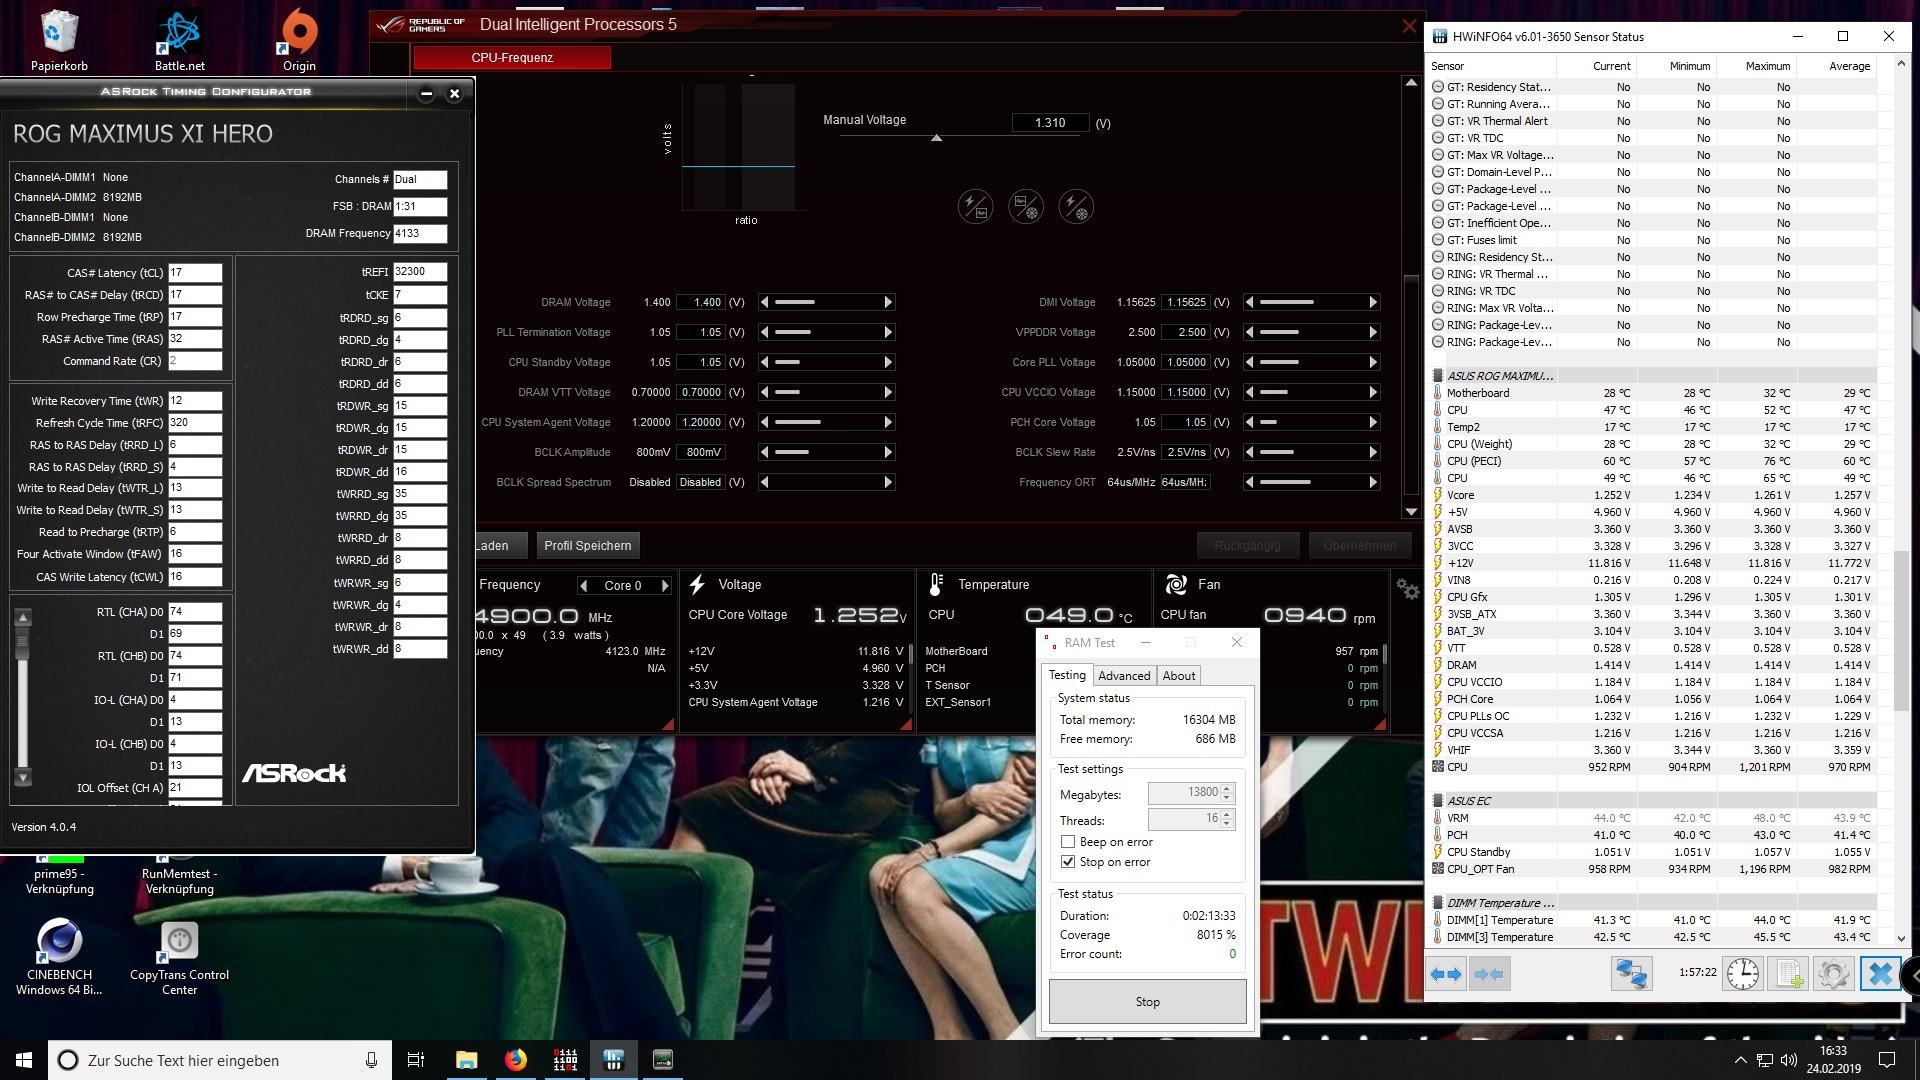Switch to Testing tab in RAM Test
The height and width of the screenshot is (1080, 1920).
point(1067,675)
